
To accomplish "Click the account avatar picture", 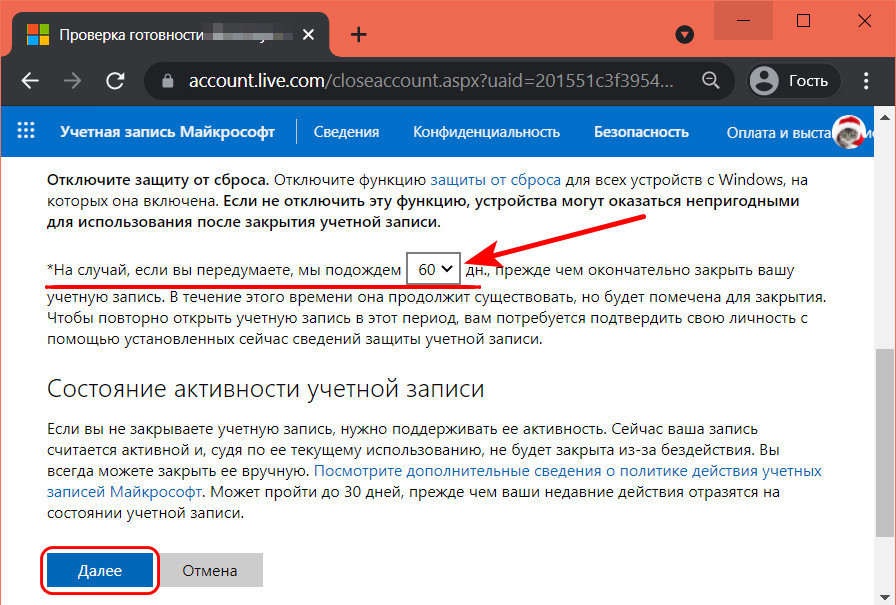I will coord(848,132).
